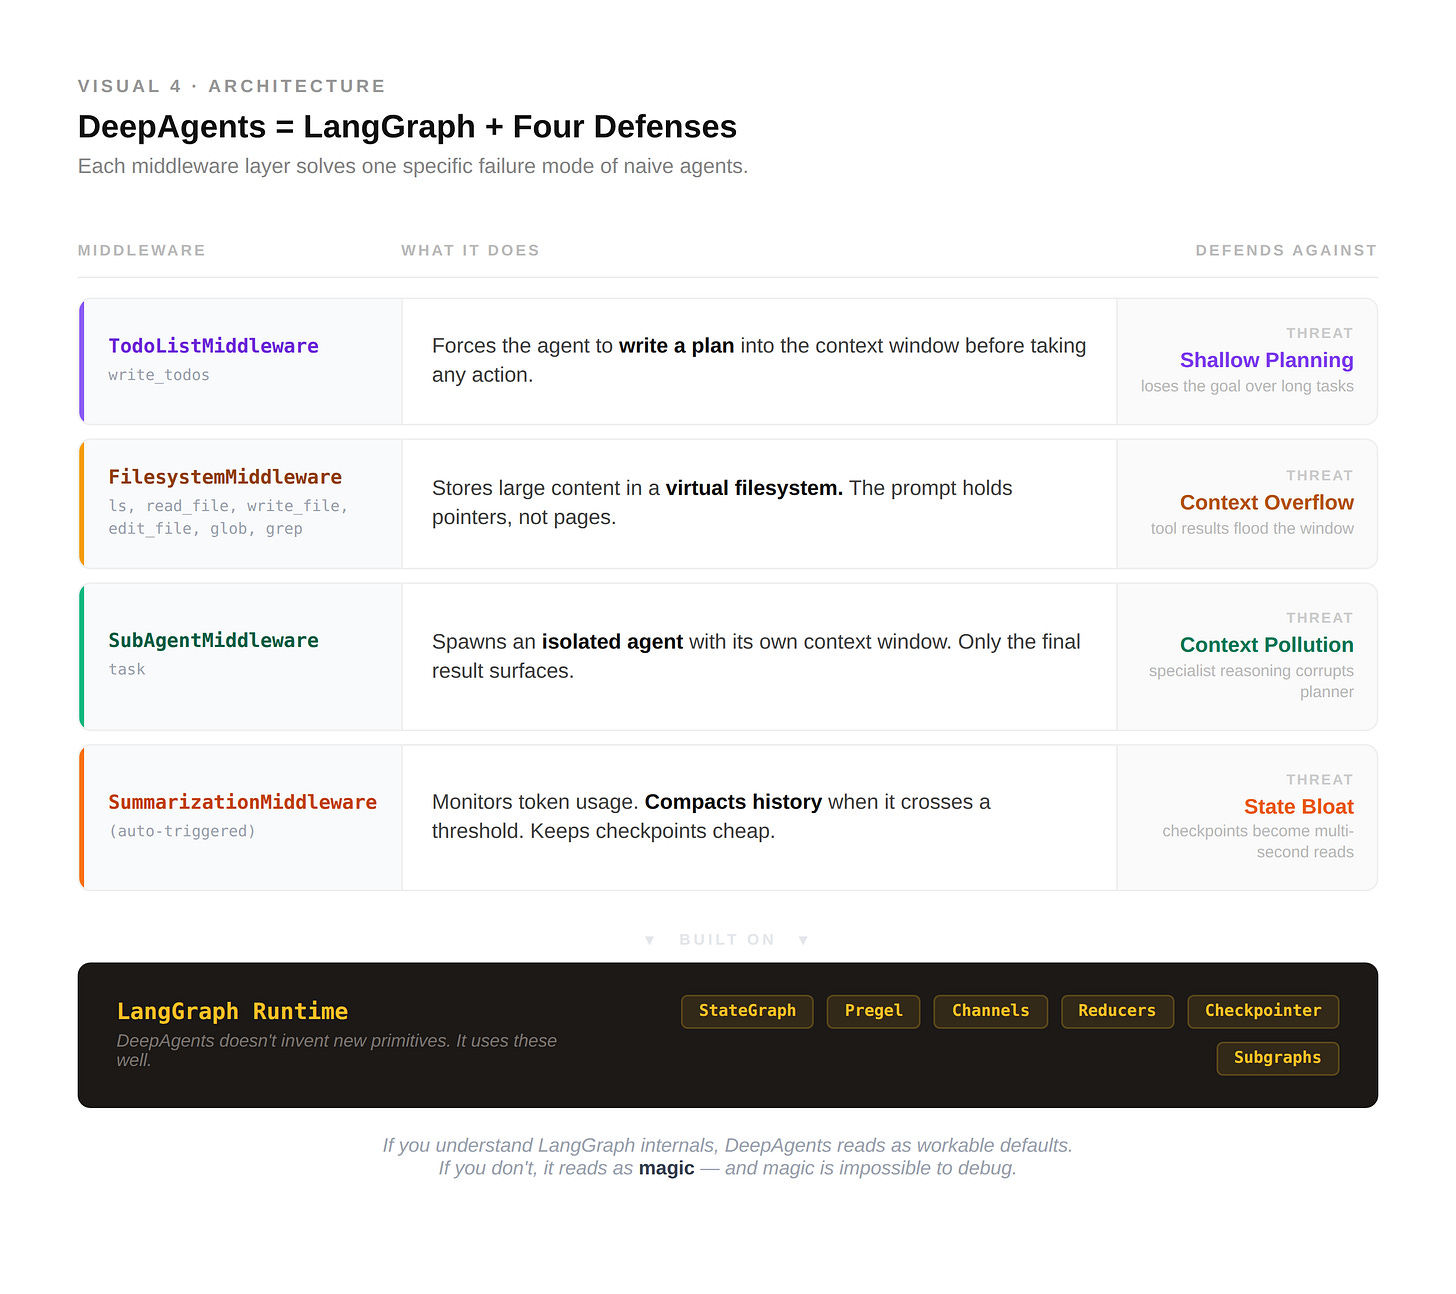Click the WHAT IT DOES column header
Screen dimensions: 1456x1294
[470, 251]
